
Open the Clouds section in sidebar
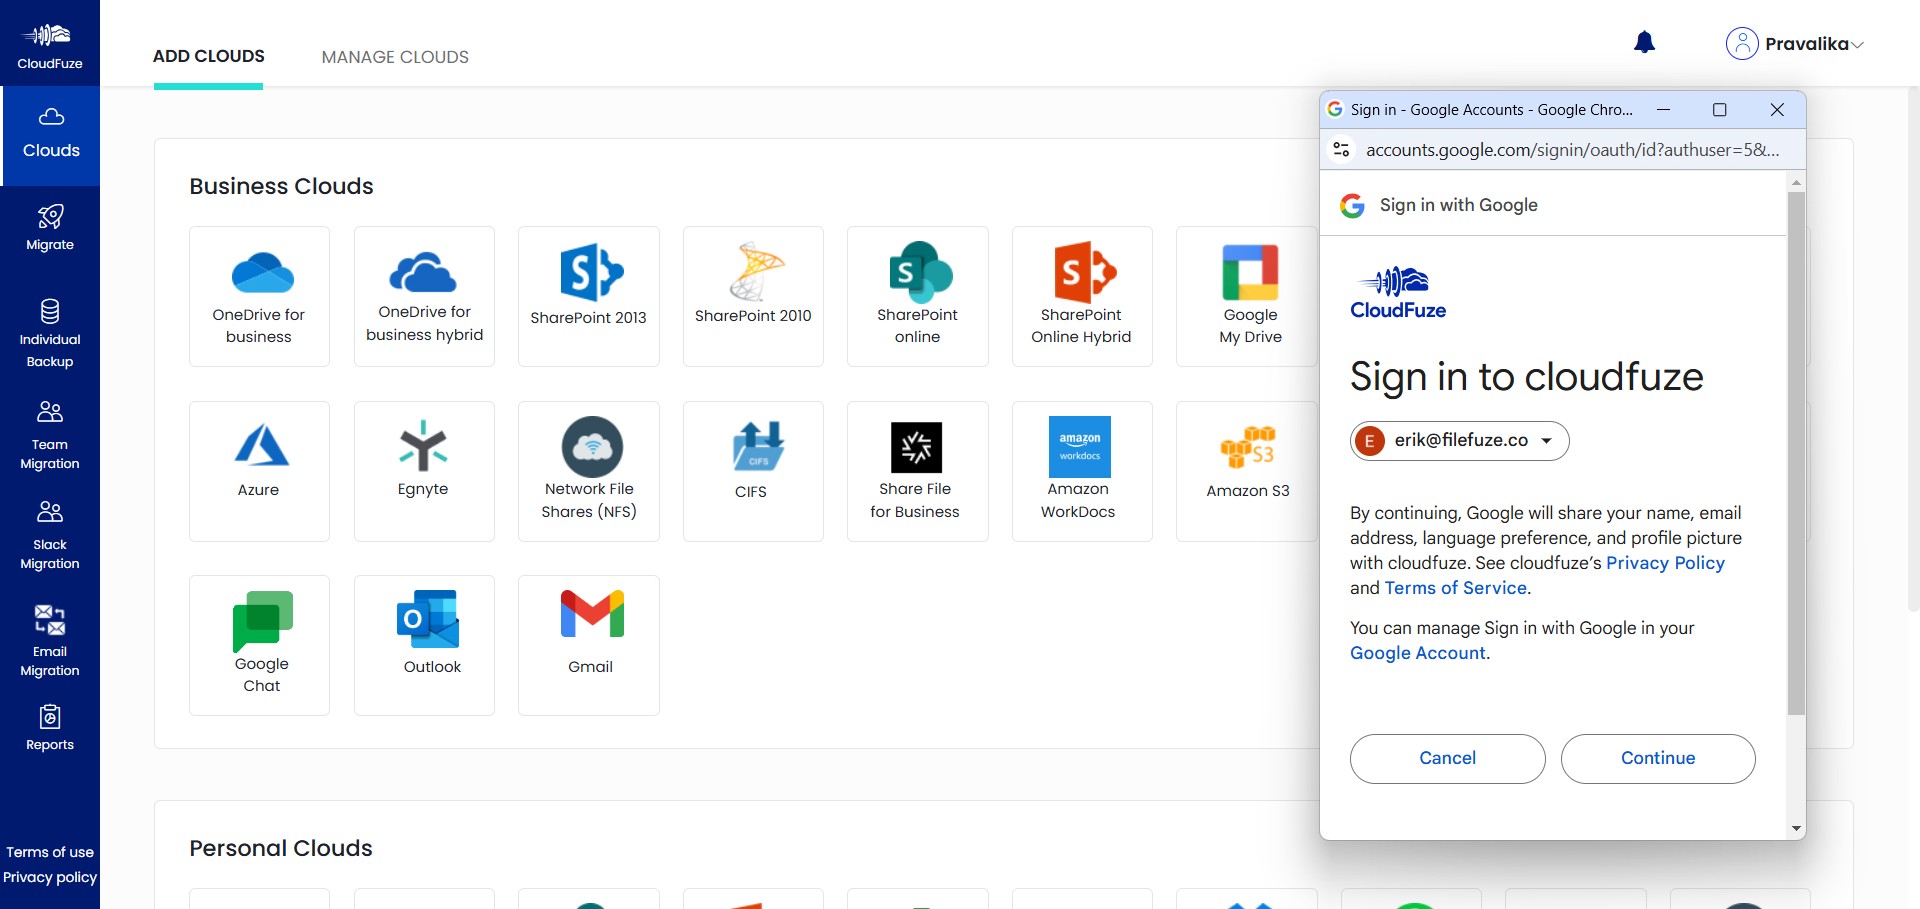[51, 135]
